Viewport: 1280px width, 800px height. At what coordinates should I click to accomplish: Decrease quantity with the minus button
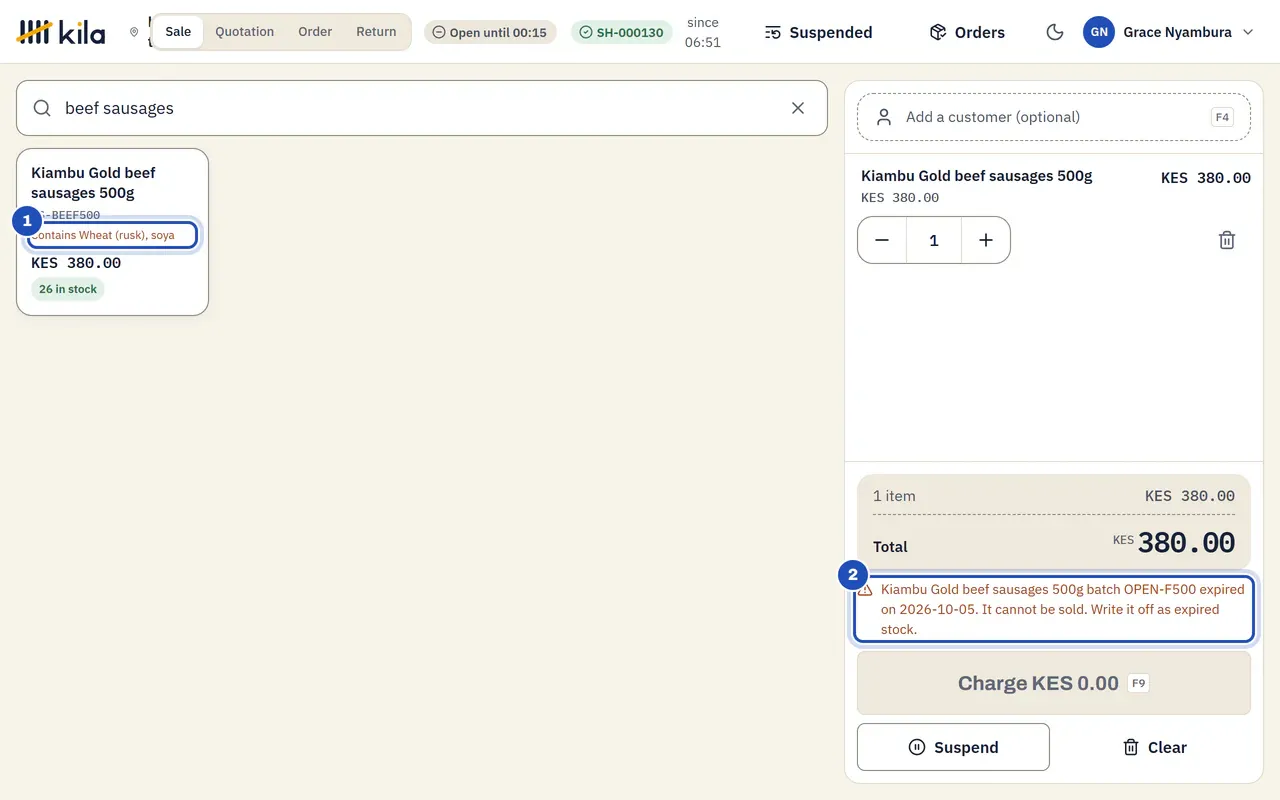tap(882, 240)
